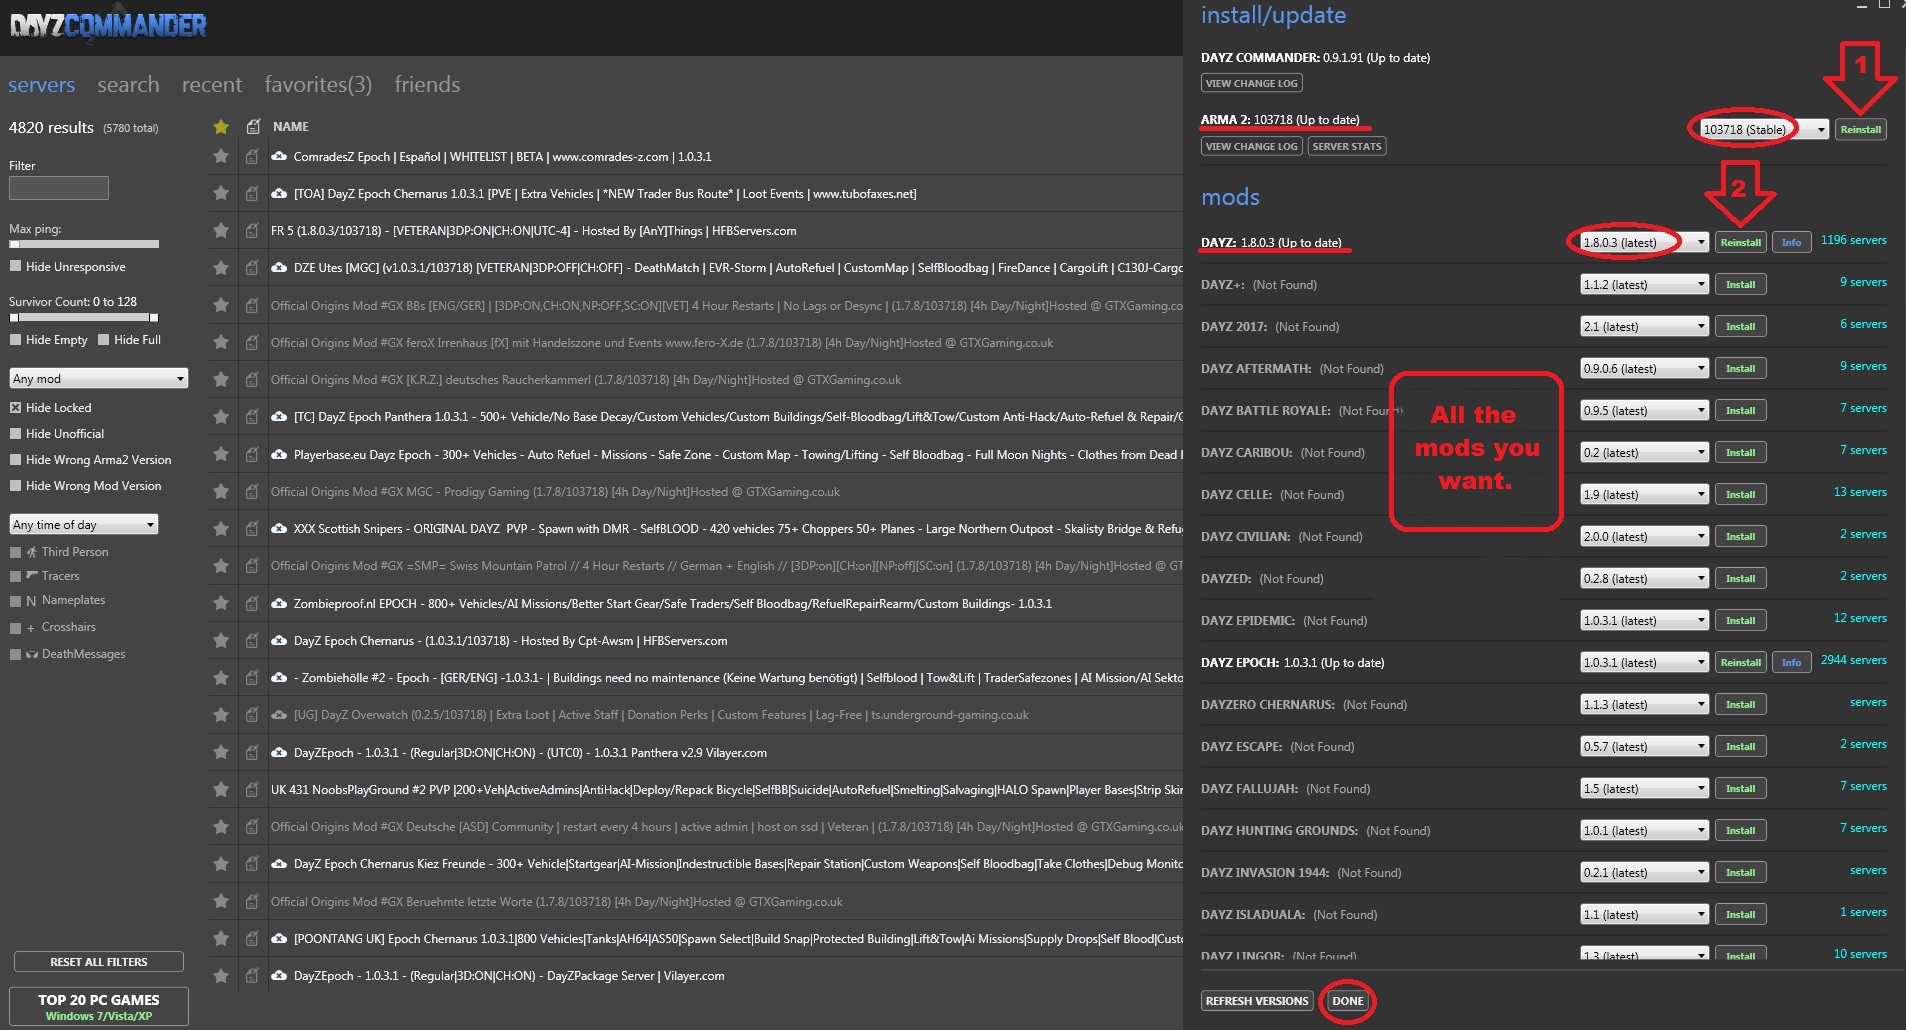The height and width of the screenshot is (1030, 1906).
Task: Star the XXX Scottish Snipers server
Action: click(221, 528)
